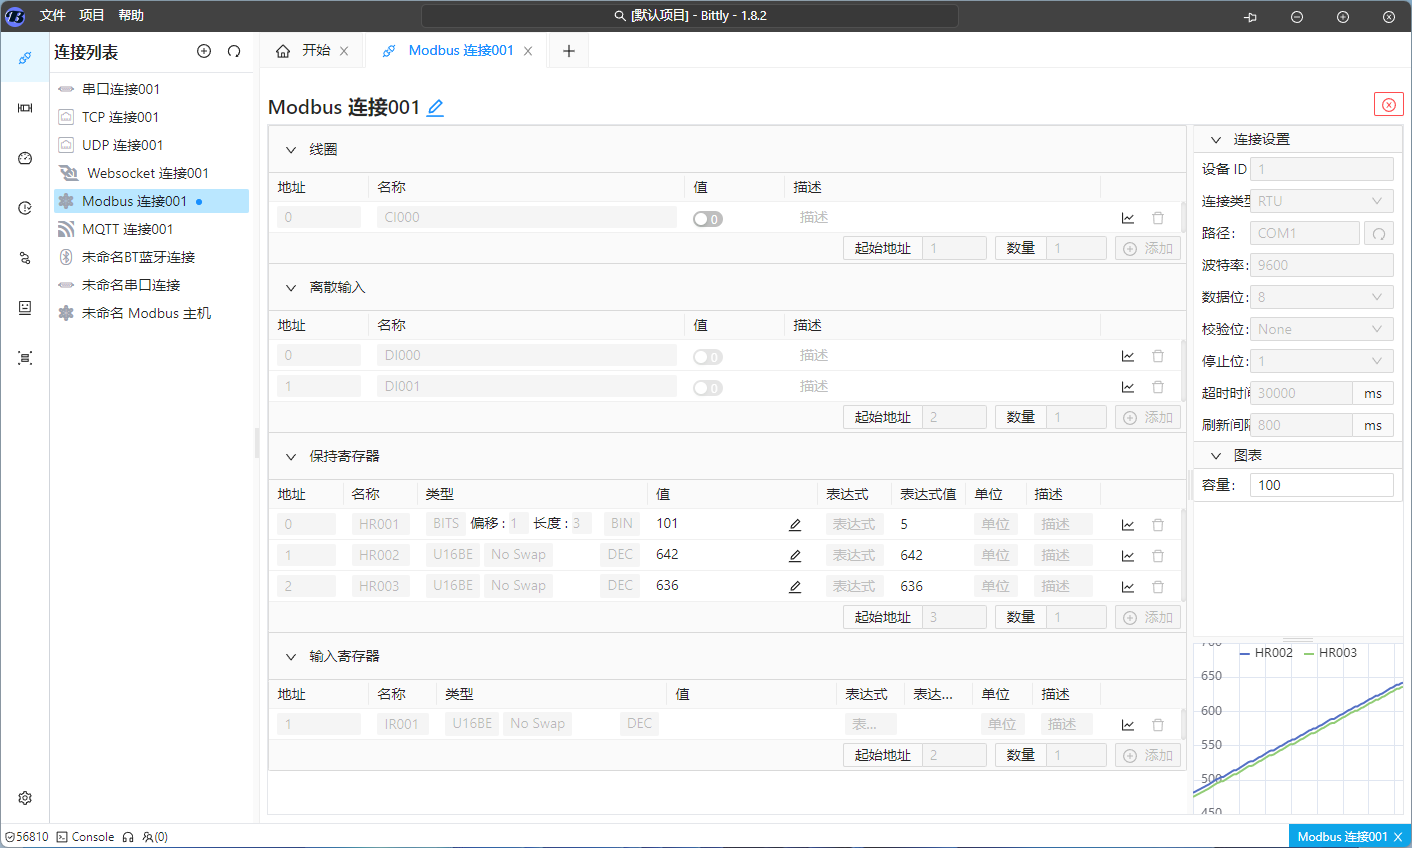Screen dimensions: 1412x848
Task: Toggle HR002 series in chart legend
Action: pyautogui.click(x=1266, y=653)
